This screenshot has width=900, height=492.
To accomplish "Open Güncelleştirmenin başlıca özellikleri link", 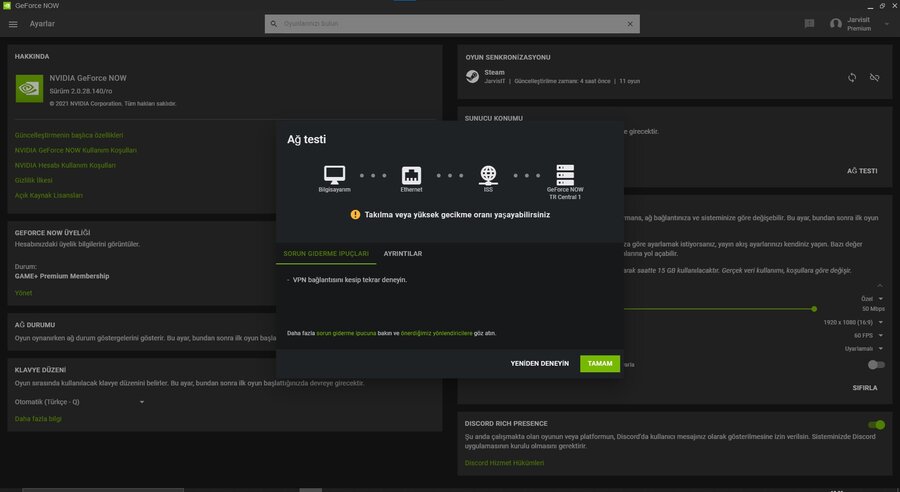I will point(69,135).
